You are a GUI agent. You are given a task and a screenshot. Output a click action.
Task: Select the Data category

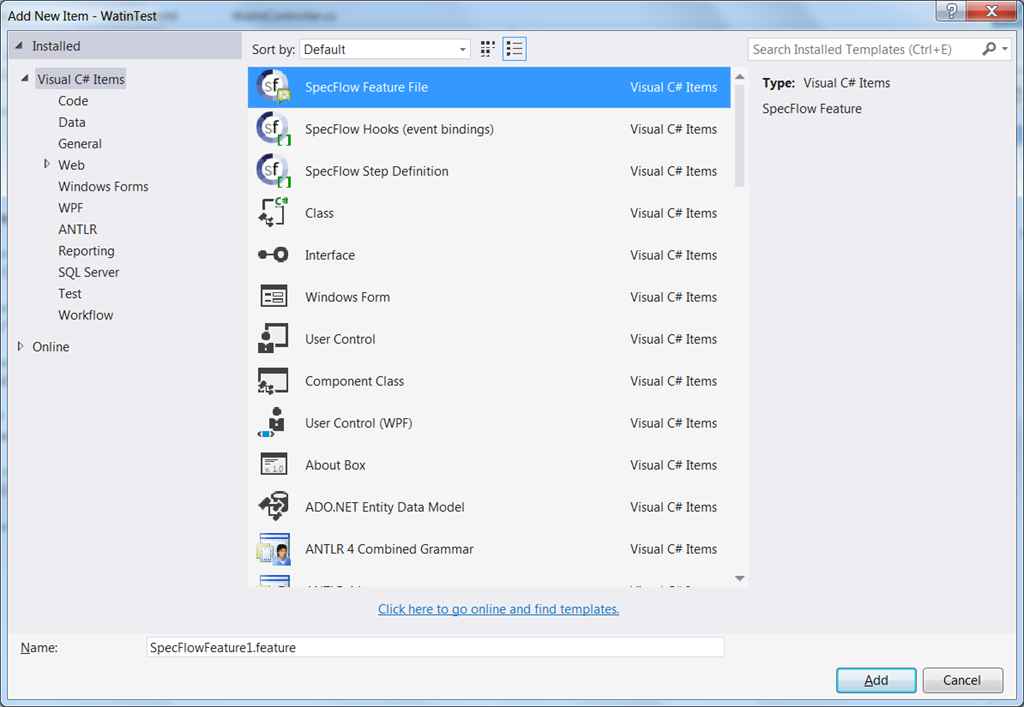click(72, 122)
